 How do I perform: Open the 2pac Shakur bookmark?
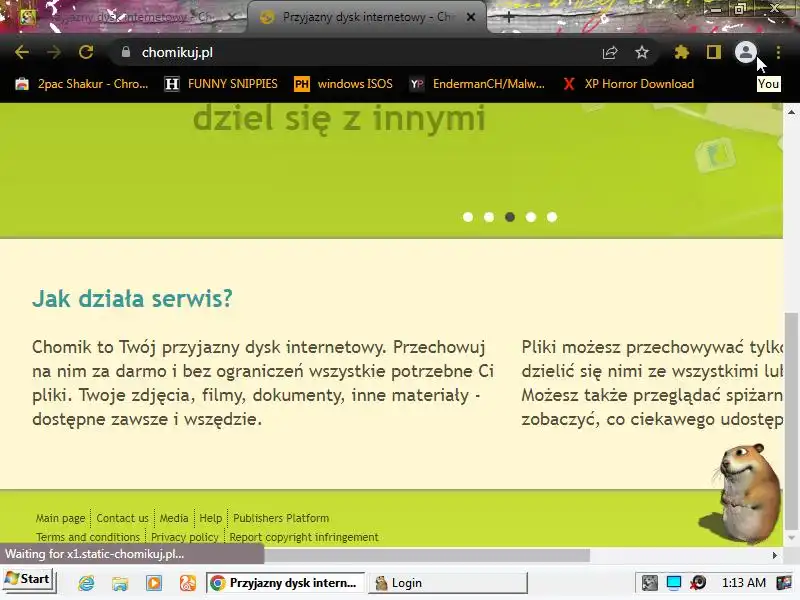[82, 84]
